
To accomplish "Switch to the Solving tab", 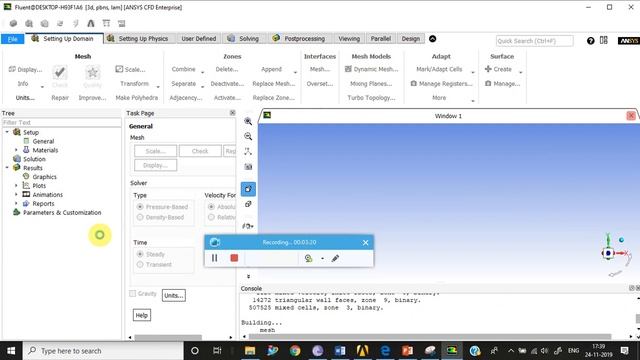I will click(x=244, y=39).
